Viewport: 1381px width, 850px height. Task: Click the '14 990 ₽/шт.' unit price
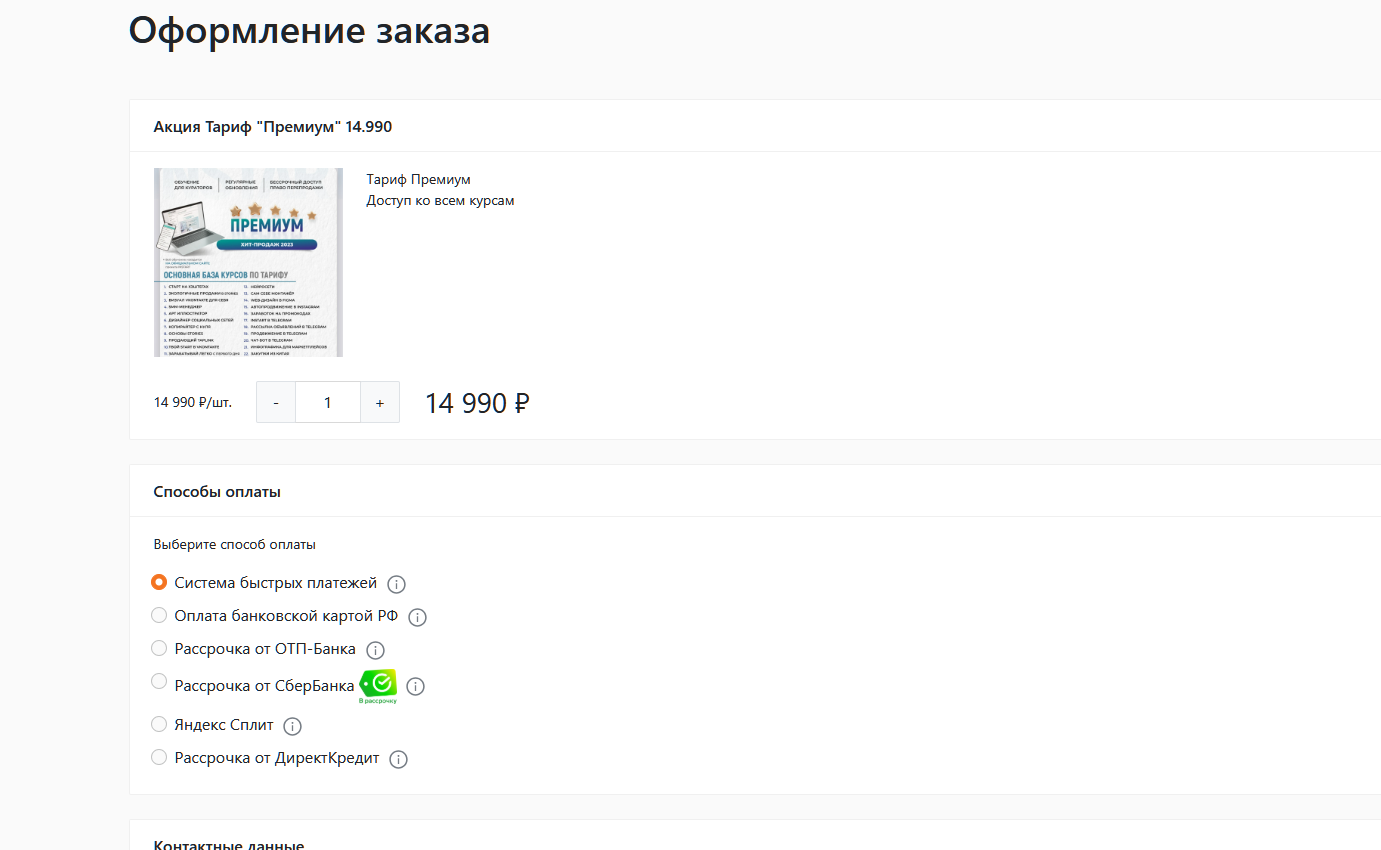tap(193, 402)
